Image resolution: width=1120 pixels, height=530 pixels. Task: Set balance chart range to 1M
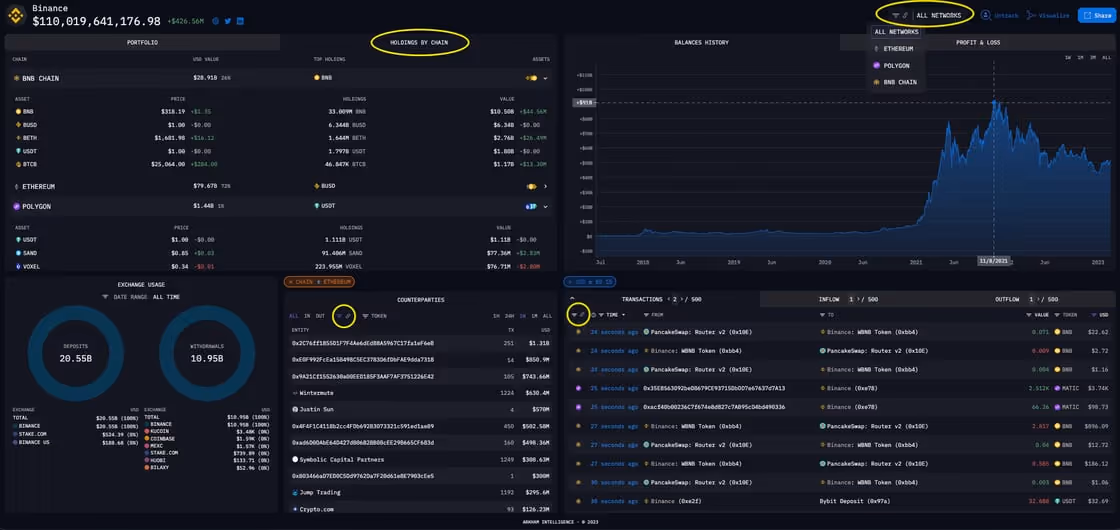[1080, 57]
